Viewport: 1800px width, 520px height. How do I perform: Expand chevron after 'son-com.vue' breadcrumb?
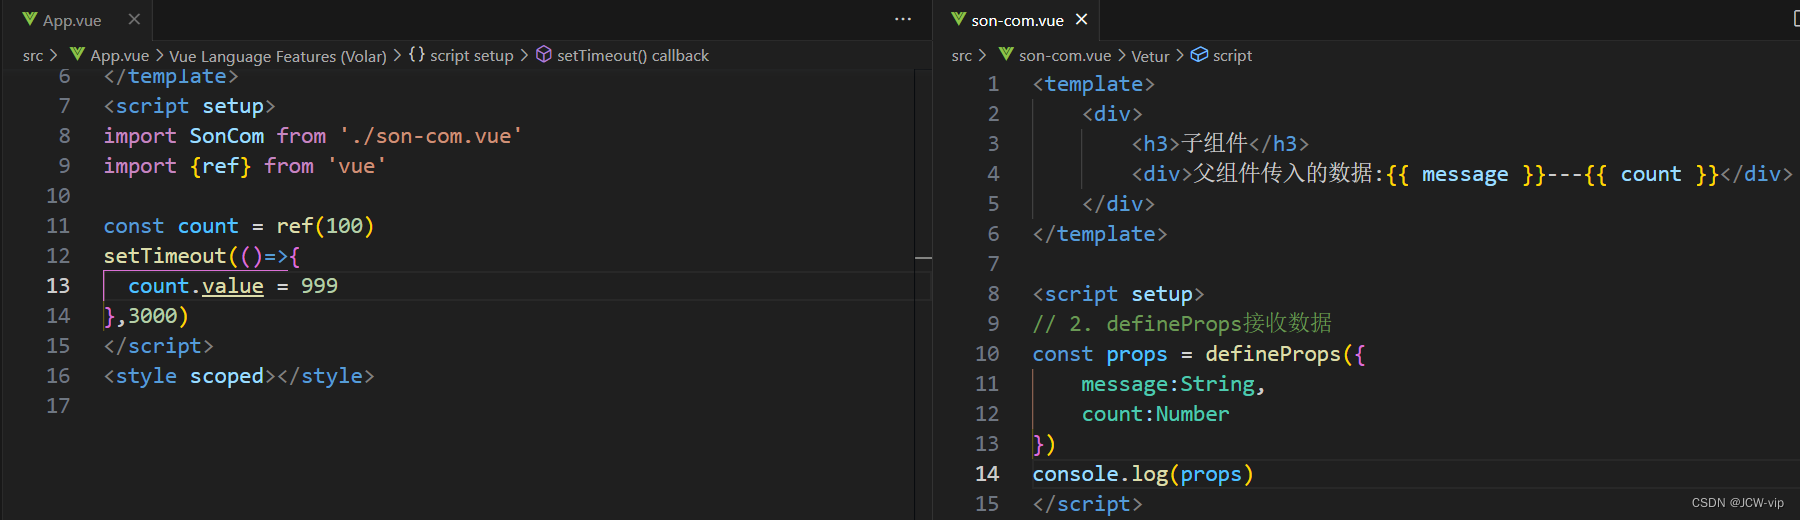pyautogui.click(x=1121, y=55)
